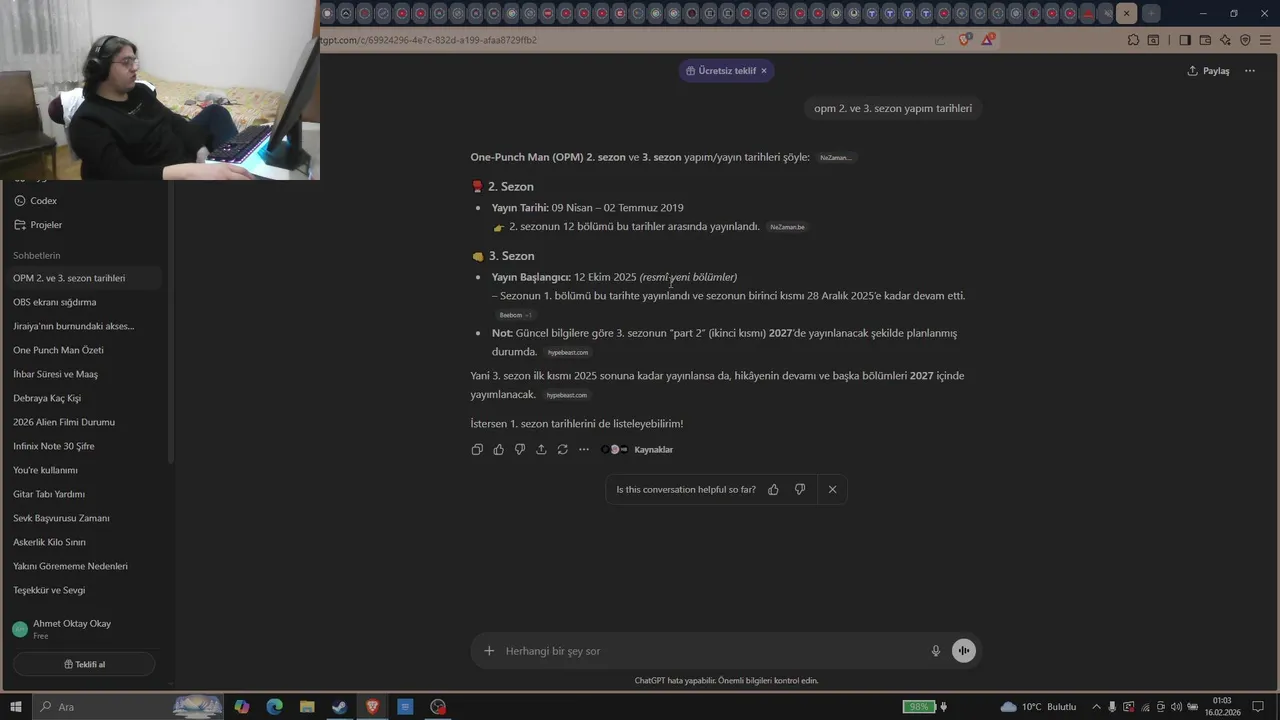Open Brave extensions puzzle icon
This screenshot has height=720, width=1280.
[x=1133, y=40]
